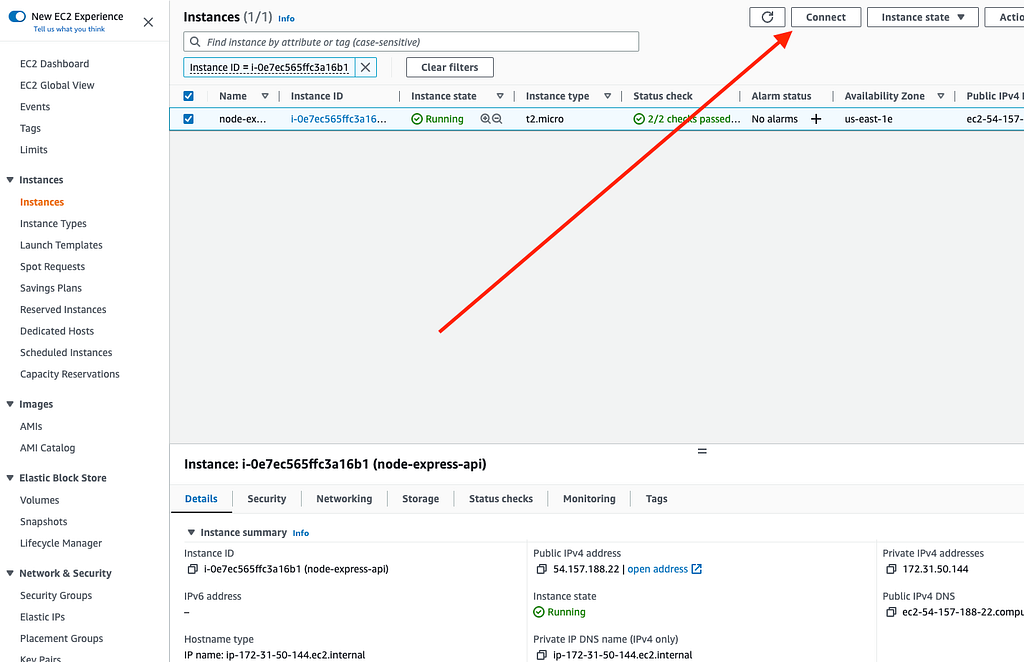Click the Clear filters button
This screenshot has width=1024, height=662.
pyautogui.click(x=449, y=67)
